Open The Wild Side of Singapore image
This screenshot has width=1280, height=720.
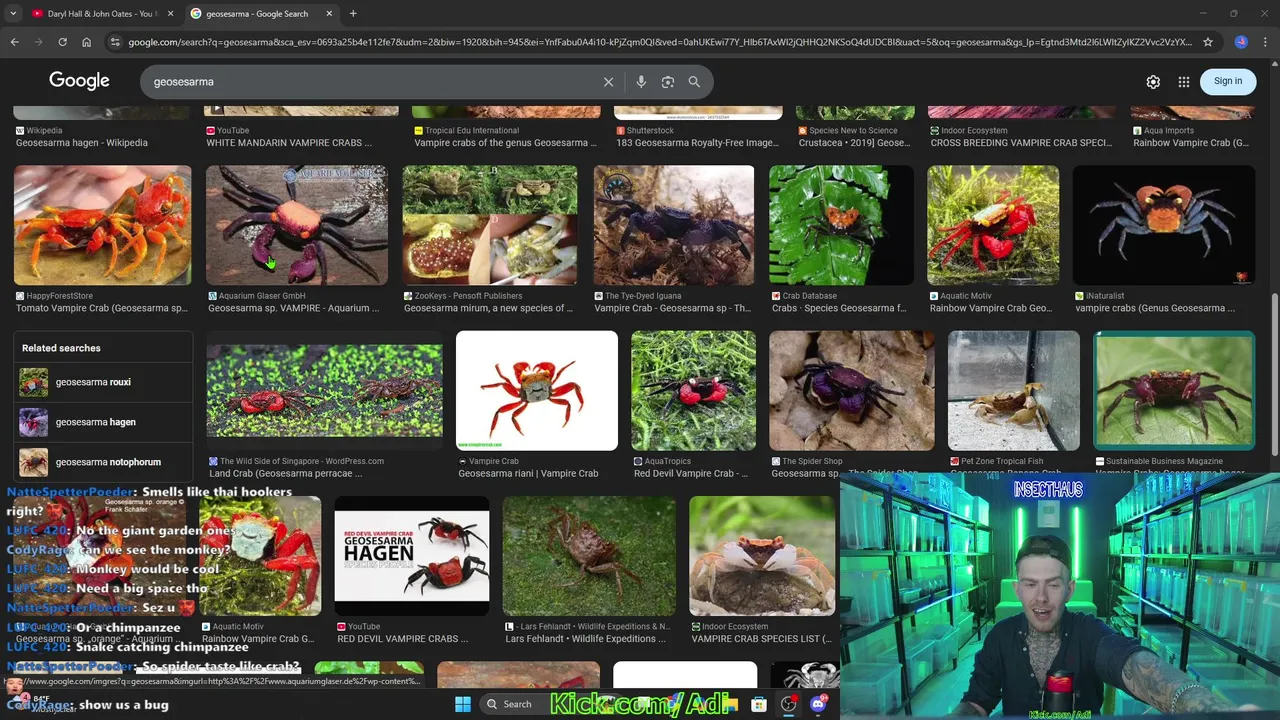pos(324,391)
